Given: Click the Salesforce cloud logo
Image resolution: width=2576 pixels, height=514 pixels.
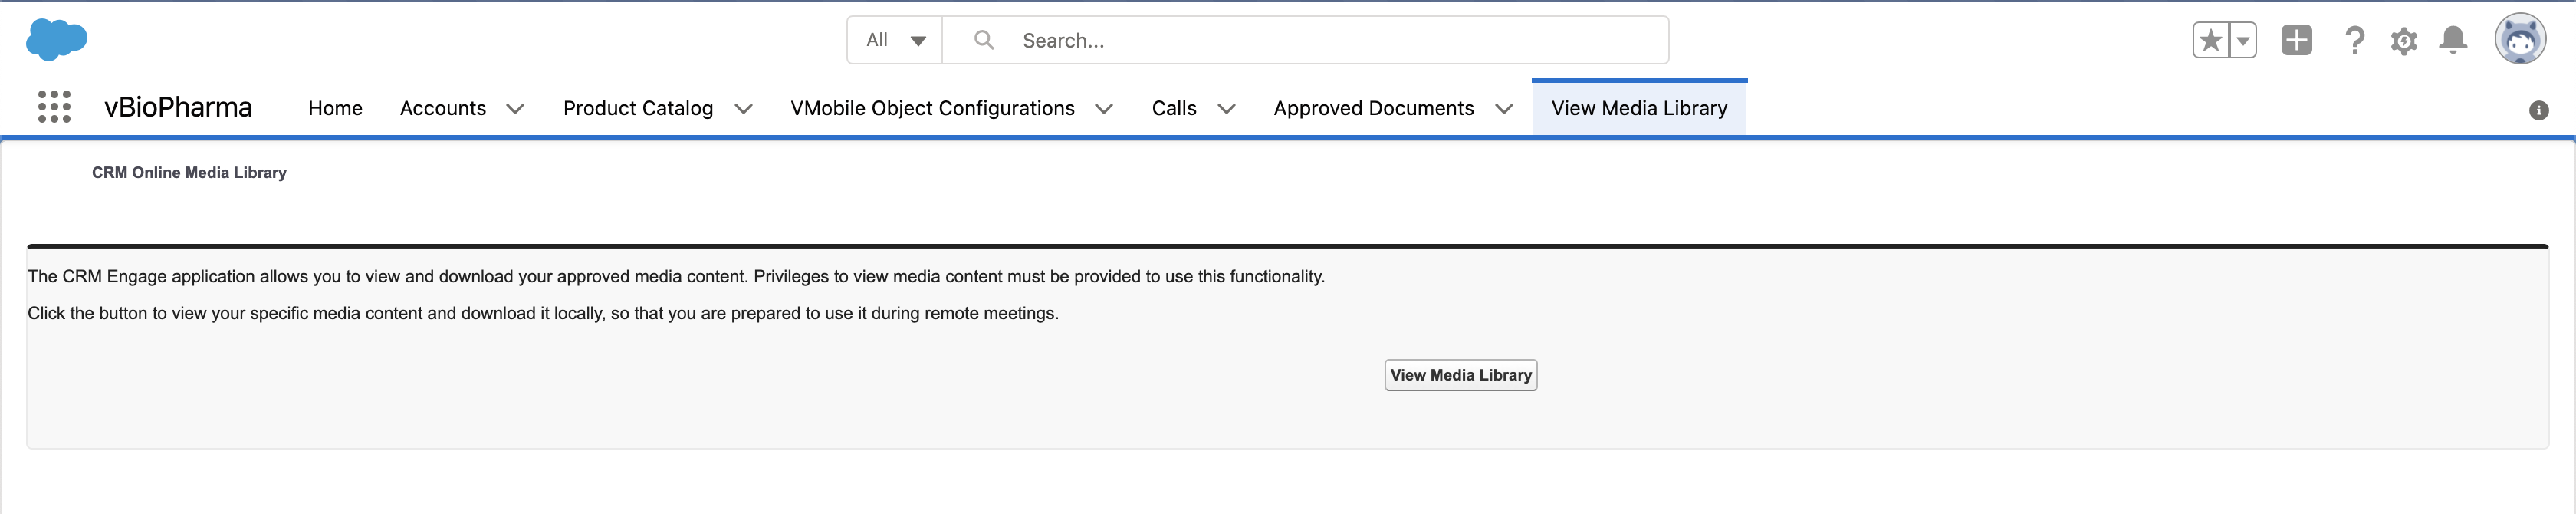Looking at the screenshot, I should (x=56, y=39).
